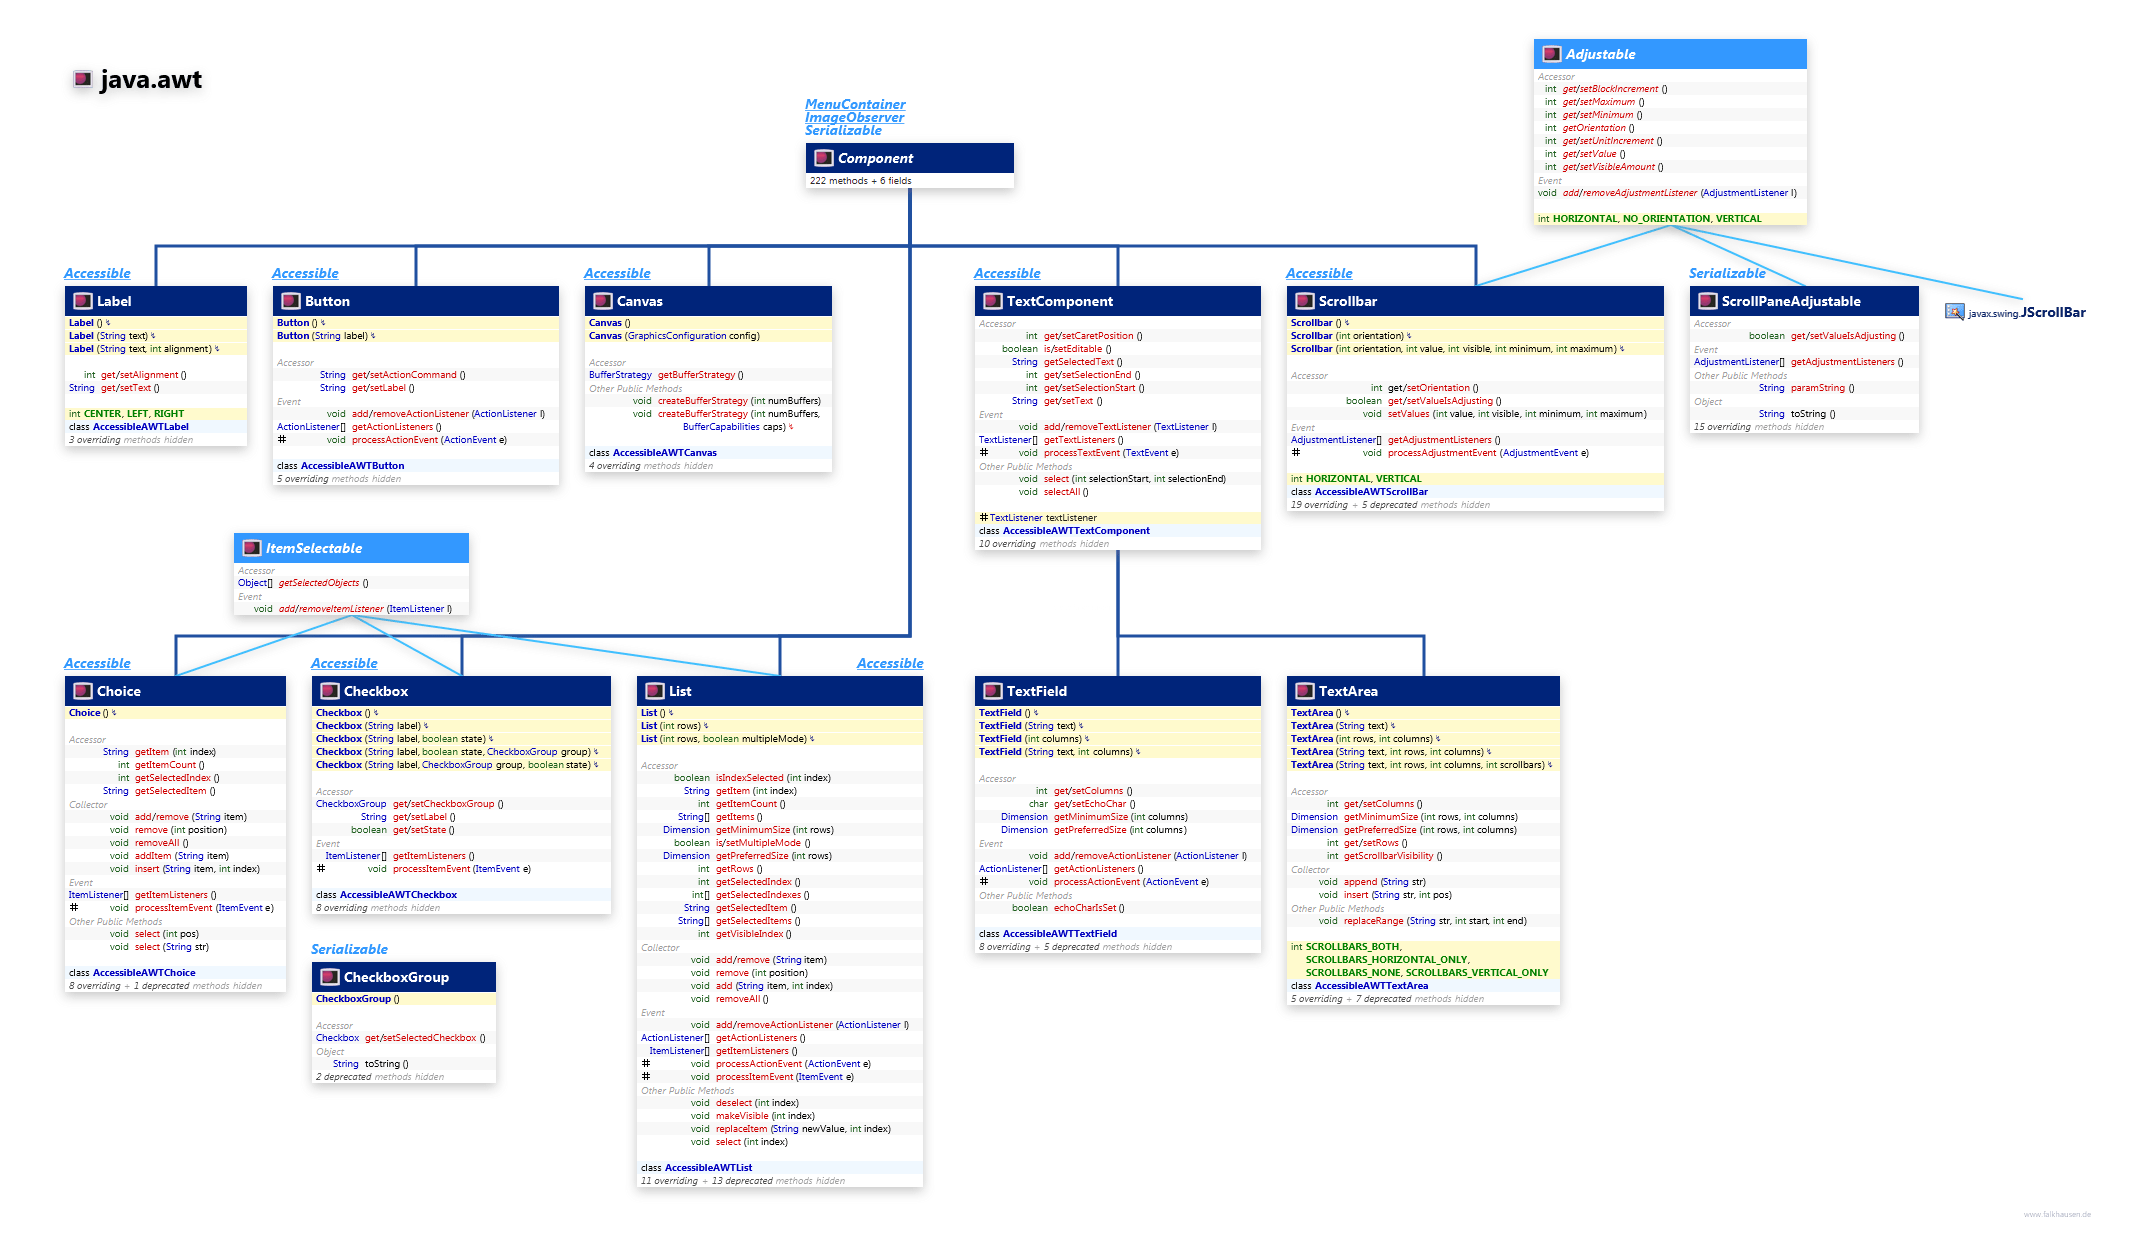Image resolution: width=2148 pixels, height=1260 pixels.
Task: Open the MenuContainer interface link
Action: click(x=855, y=104)
